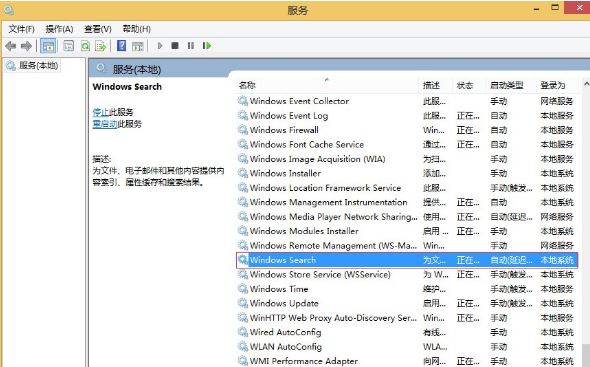Click the 服务(本地) header above the details
Image resolution: width=590 pixels, height=367 pixels.
point(137,69)
